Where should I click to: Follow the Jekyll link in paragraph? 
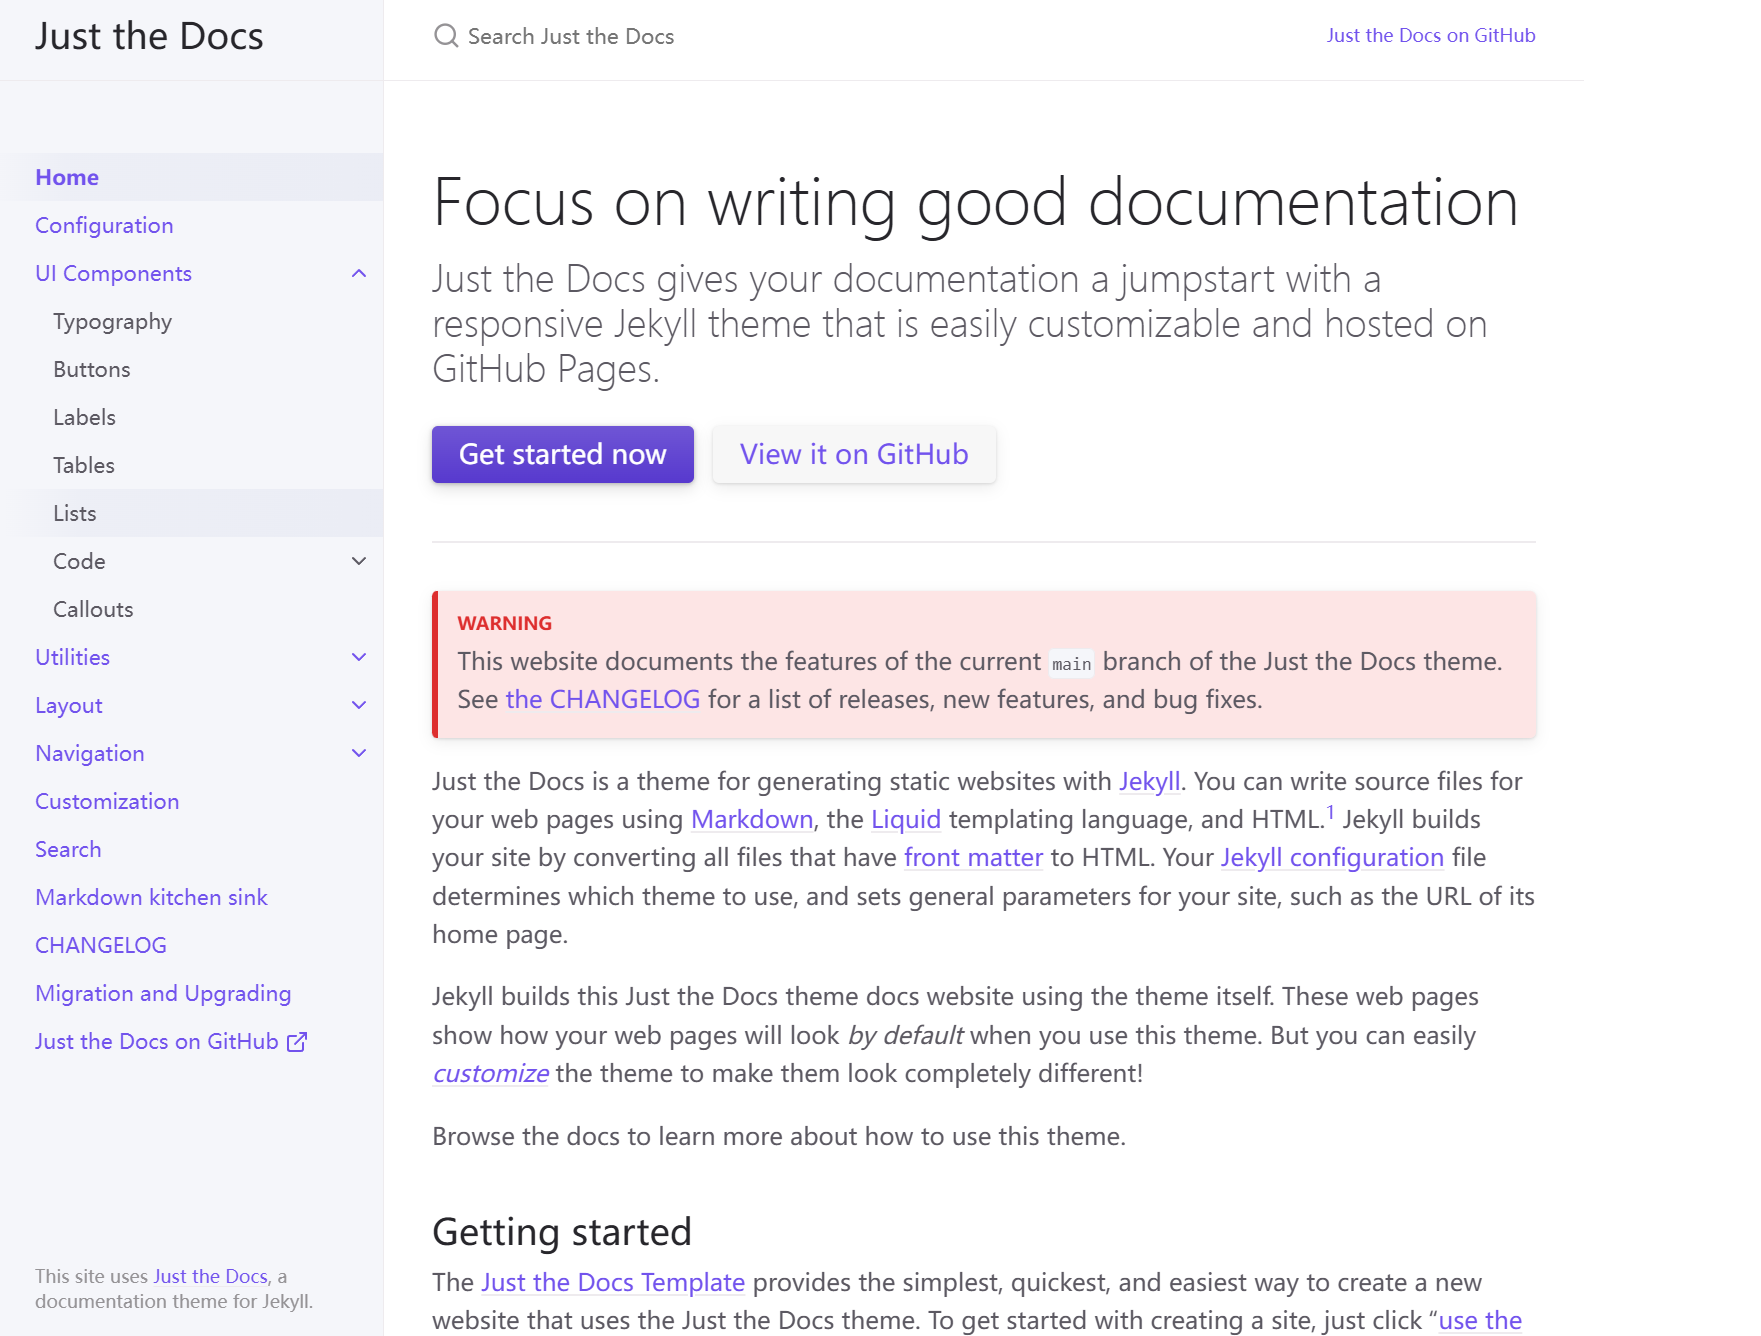(1149, 781)
